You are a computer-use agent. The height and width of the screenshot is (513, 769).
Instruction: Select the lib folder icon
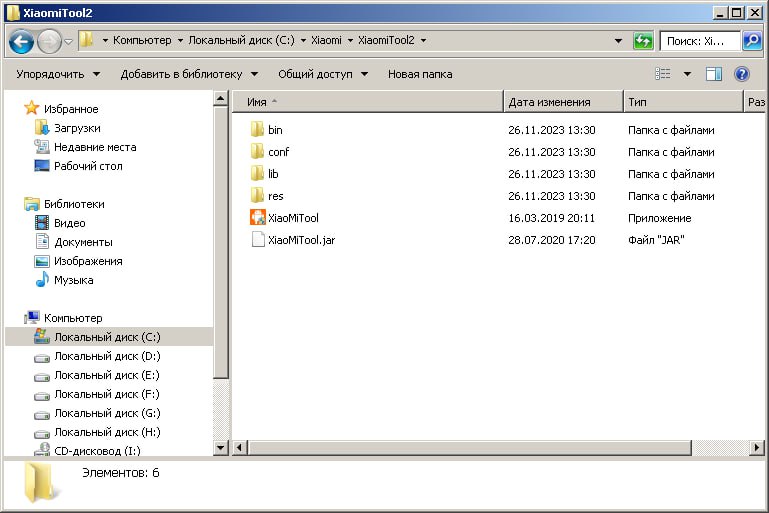[x=257, y=174]
